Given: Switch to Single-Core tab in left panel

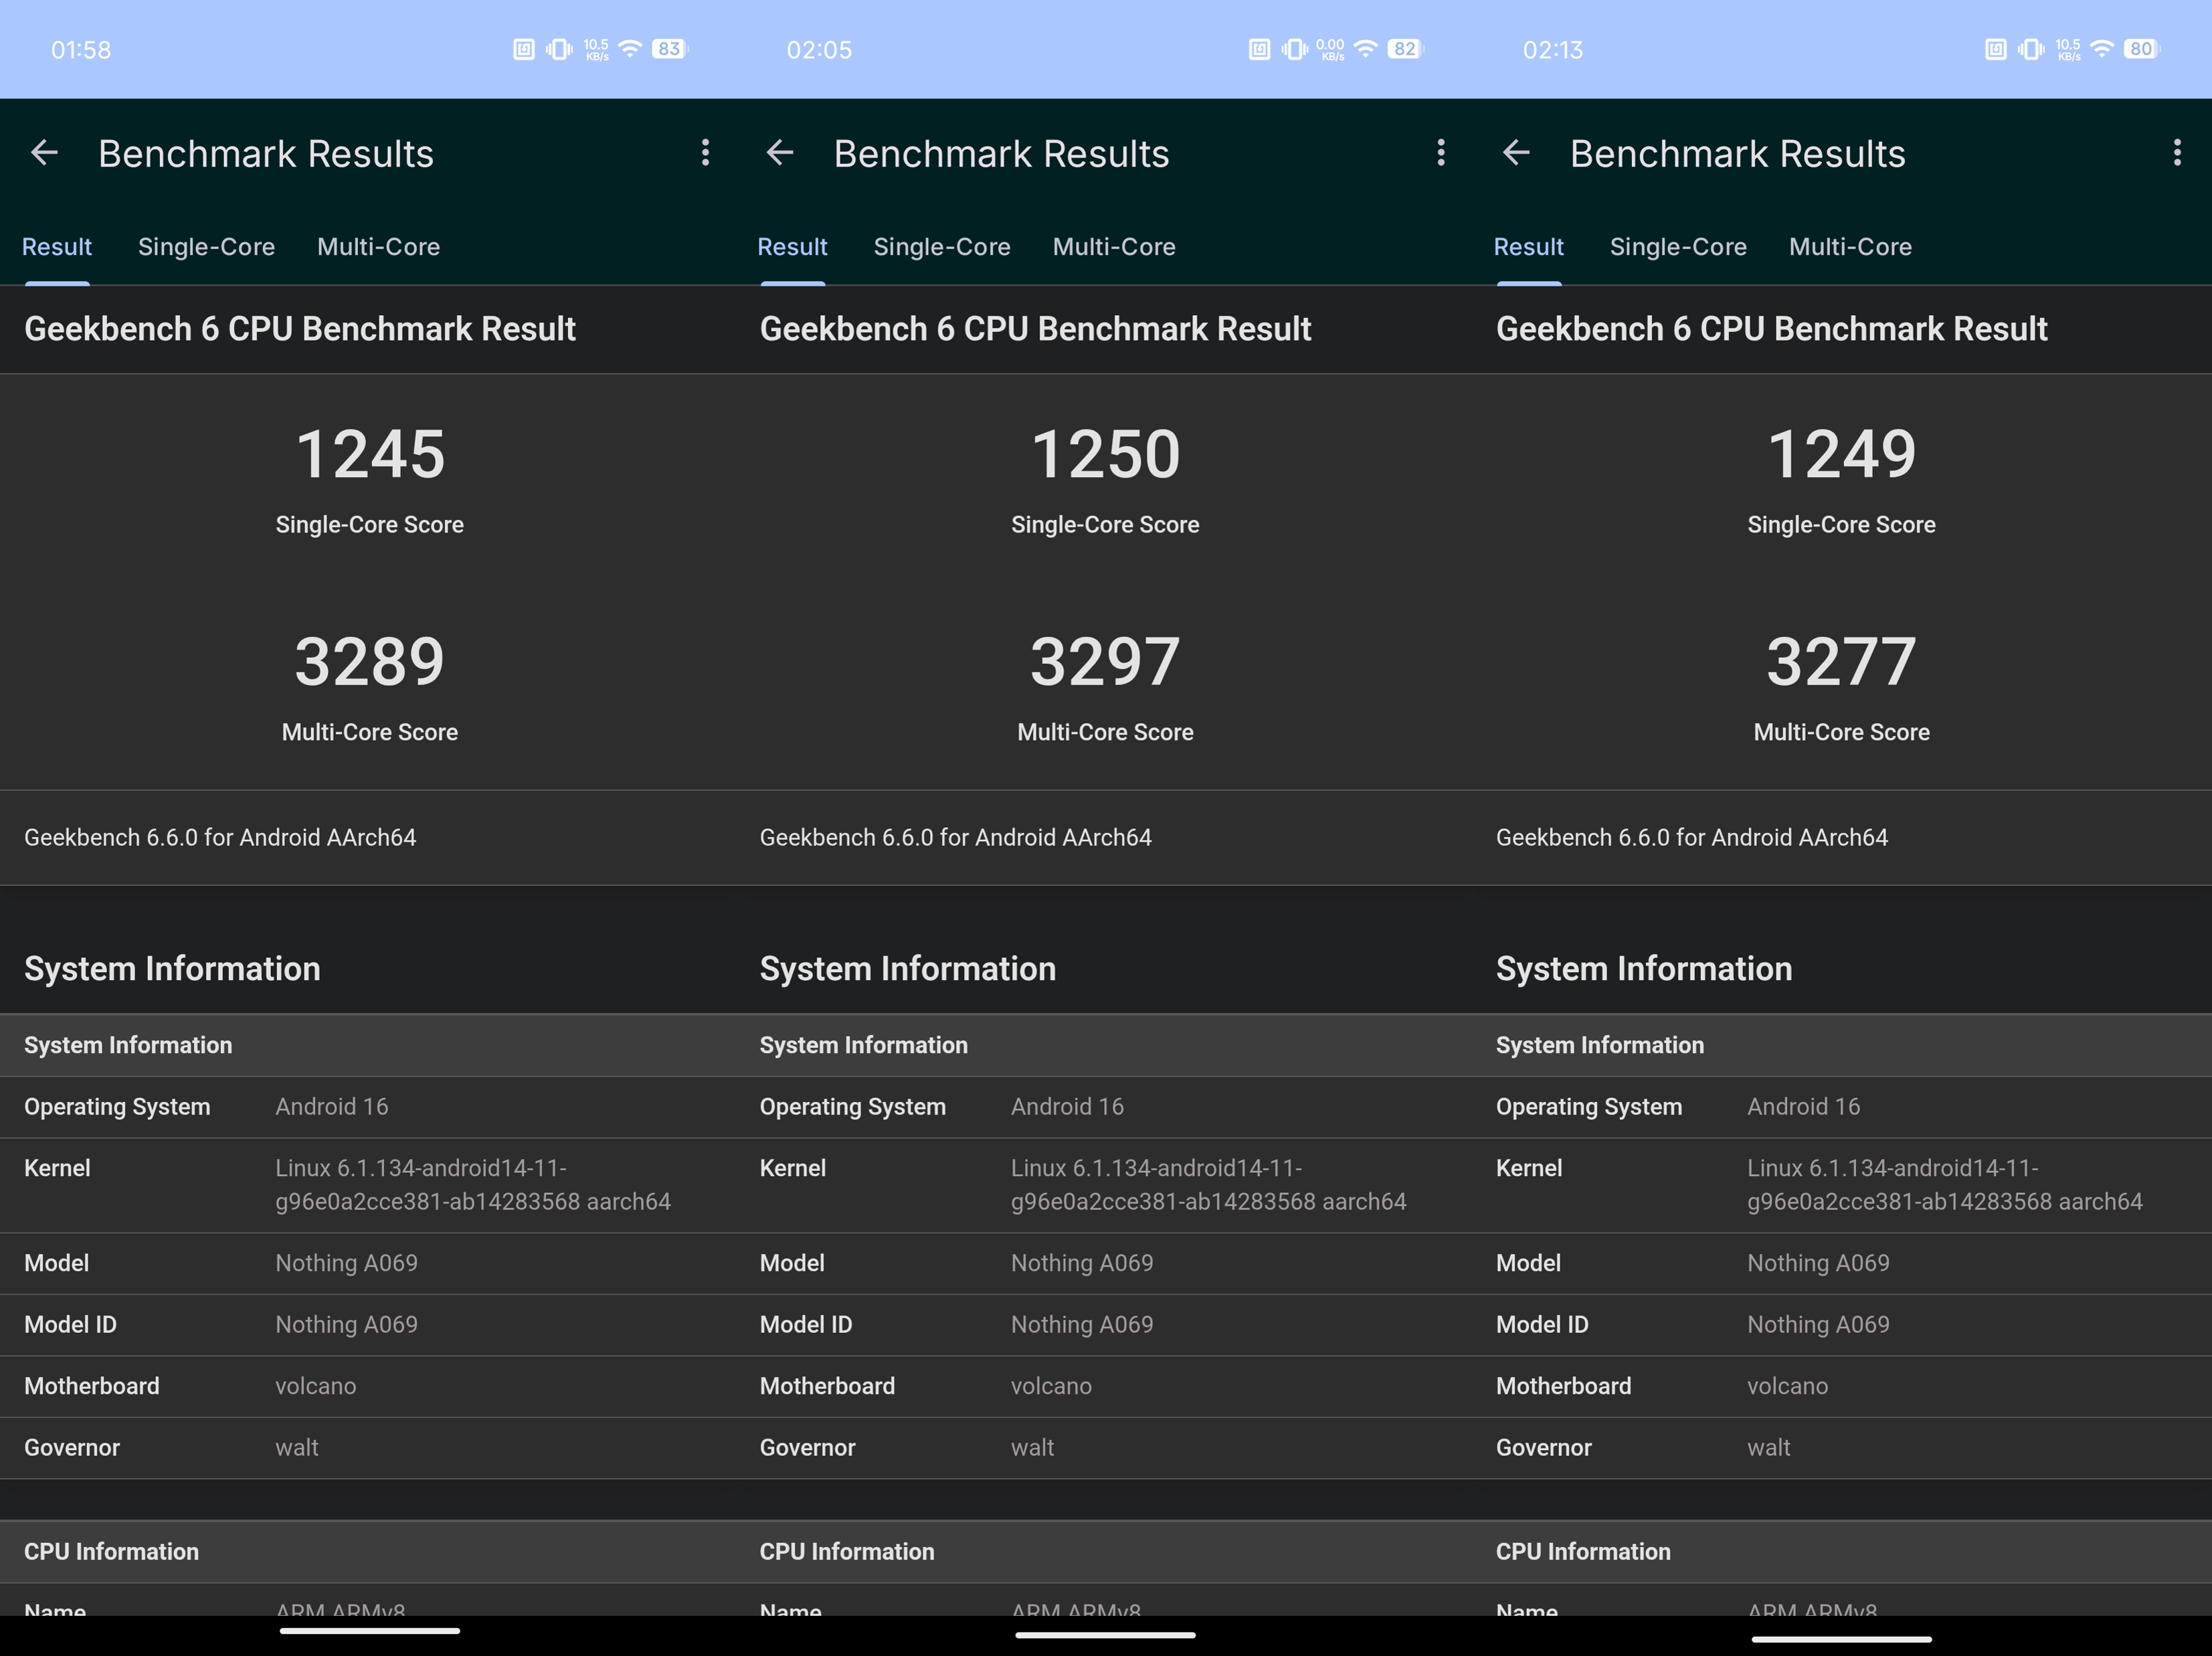Looking at the screenshot, I should 206,247.
